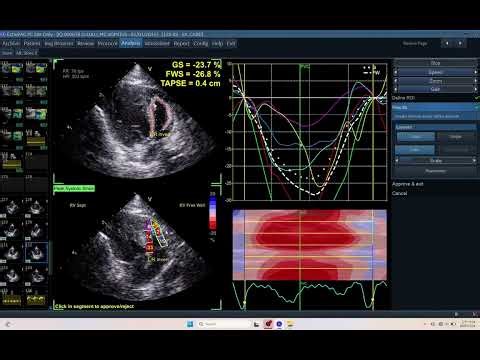Open the Report tab
The image size is (480, 360).
(x=181, y=44)
